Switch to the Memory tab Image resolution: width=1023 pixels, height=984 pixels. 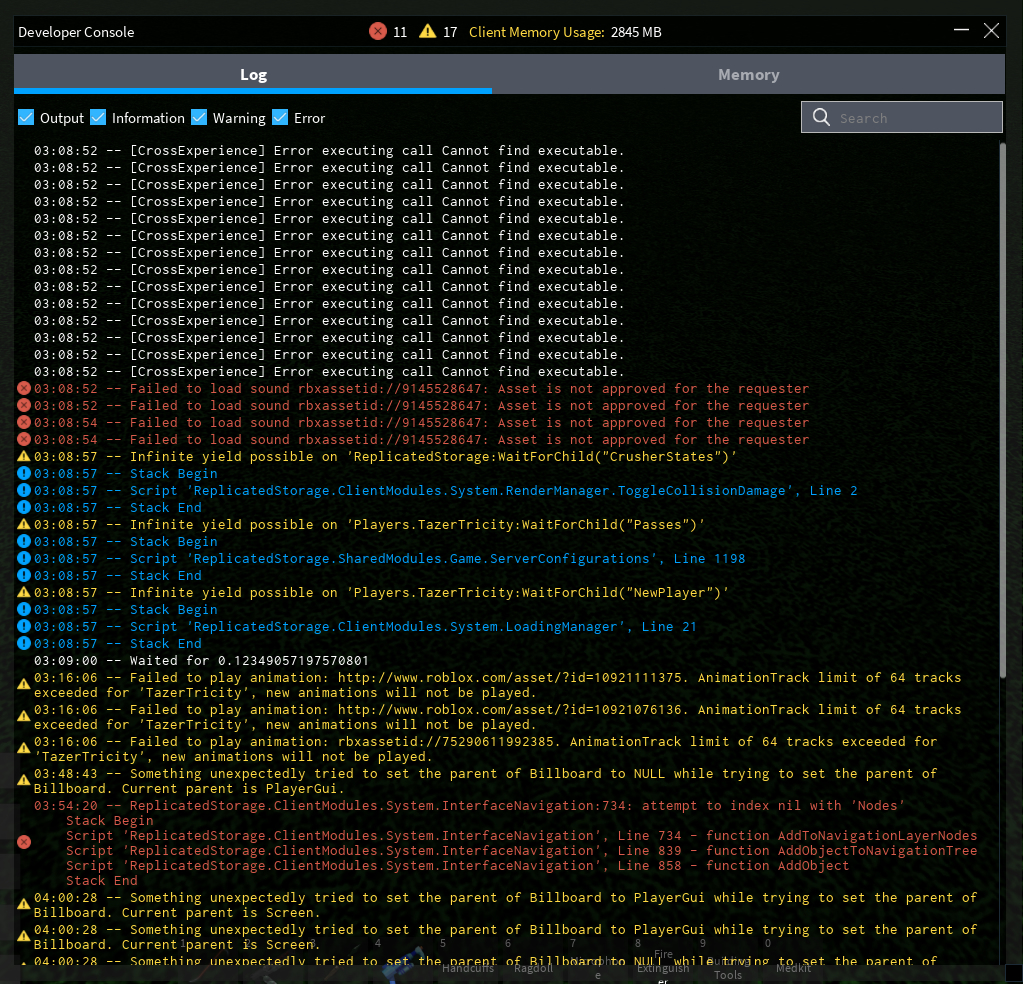[748, 75]
